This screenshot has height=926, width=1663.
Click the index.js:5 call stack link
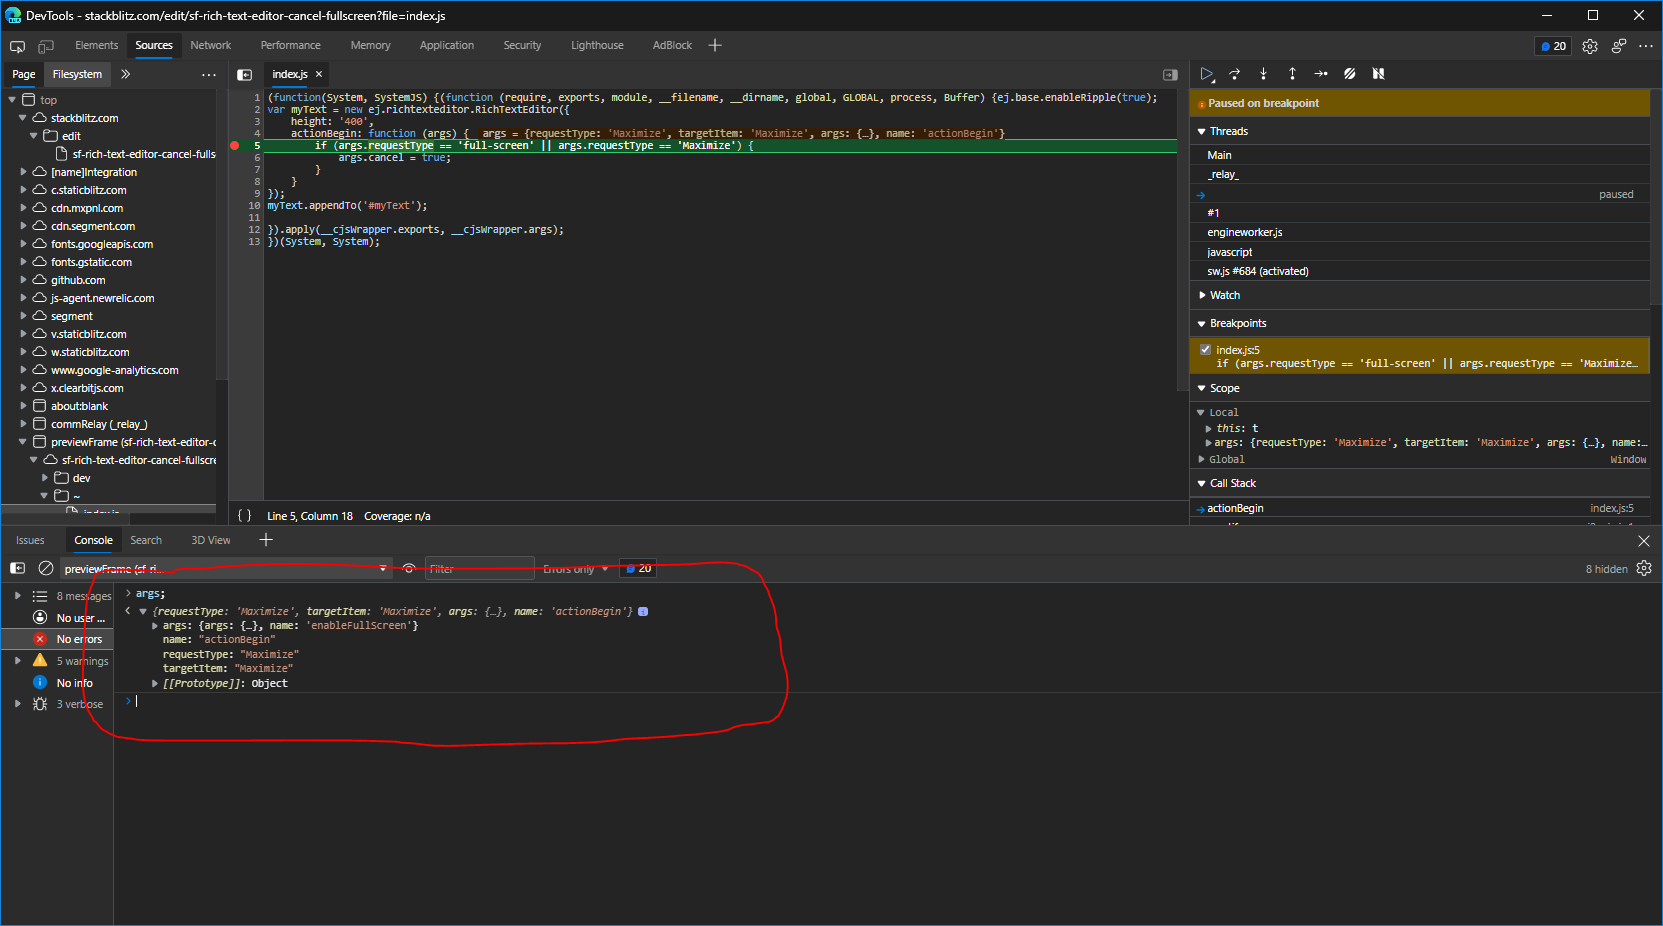point(1611,508)
